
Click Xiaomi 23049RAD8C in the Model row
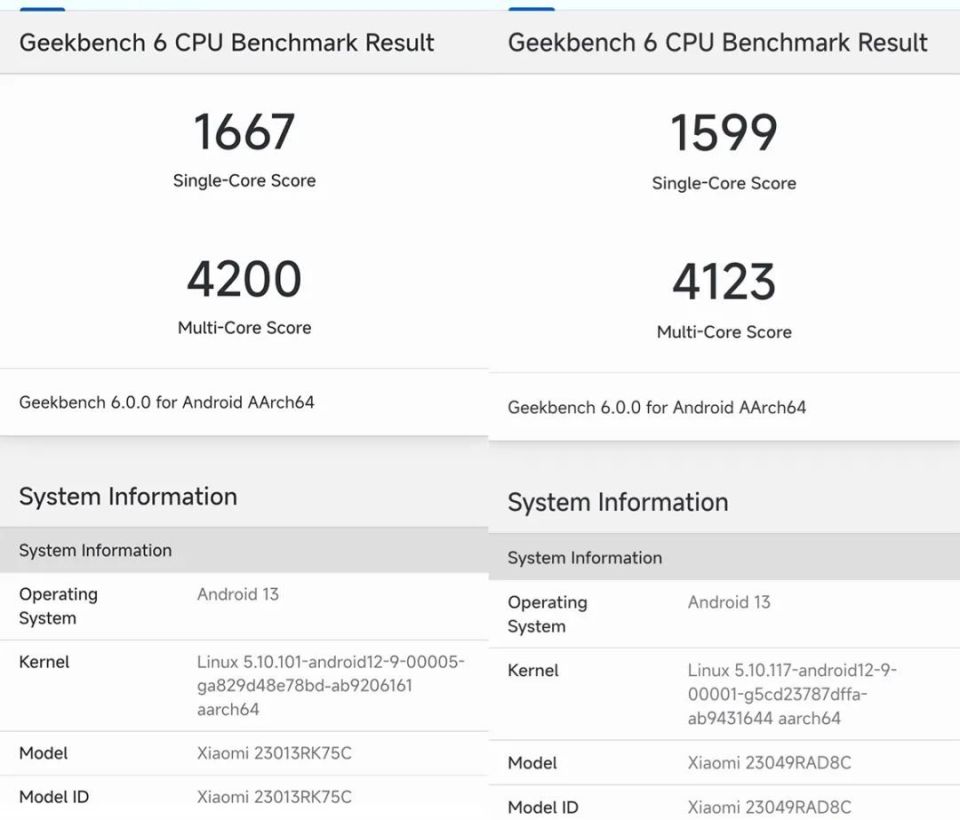pyautogui.click(x=769, y=762)
